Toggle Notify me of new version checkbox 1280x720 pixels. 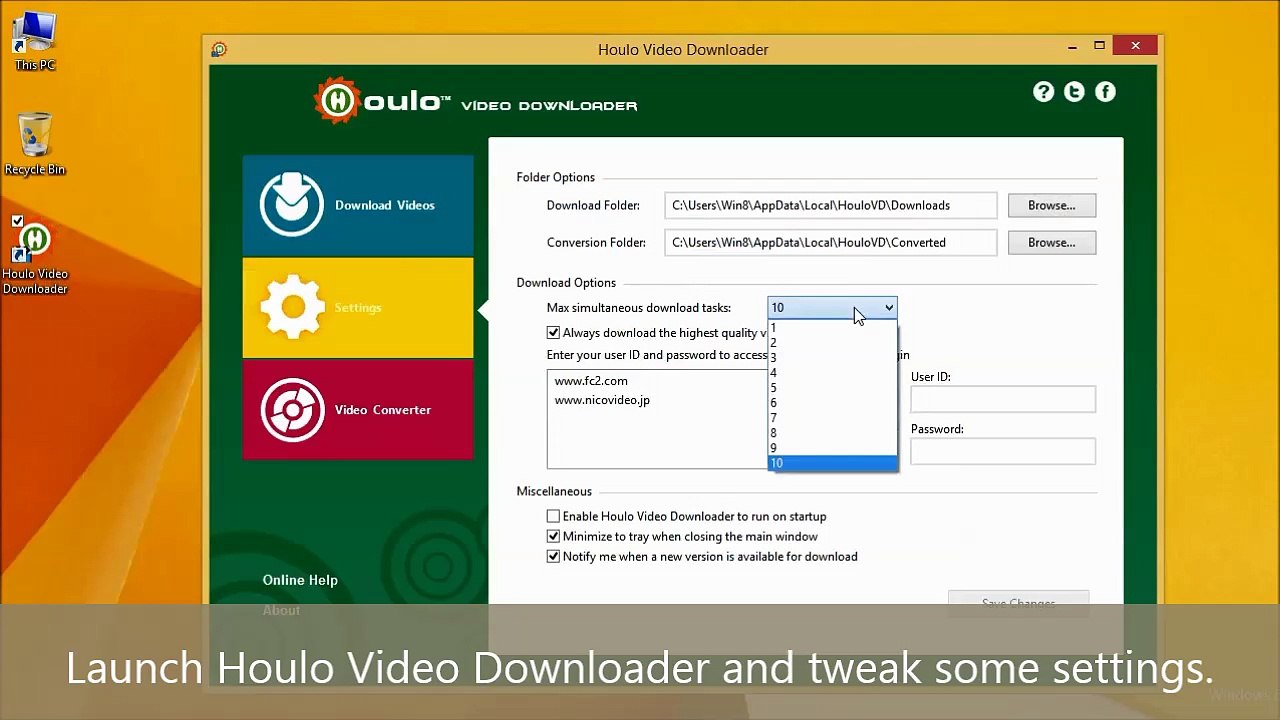(x=553, y=556)
